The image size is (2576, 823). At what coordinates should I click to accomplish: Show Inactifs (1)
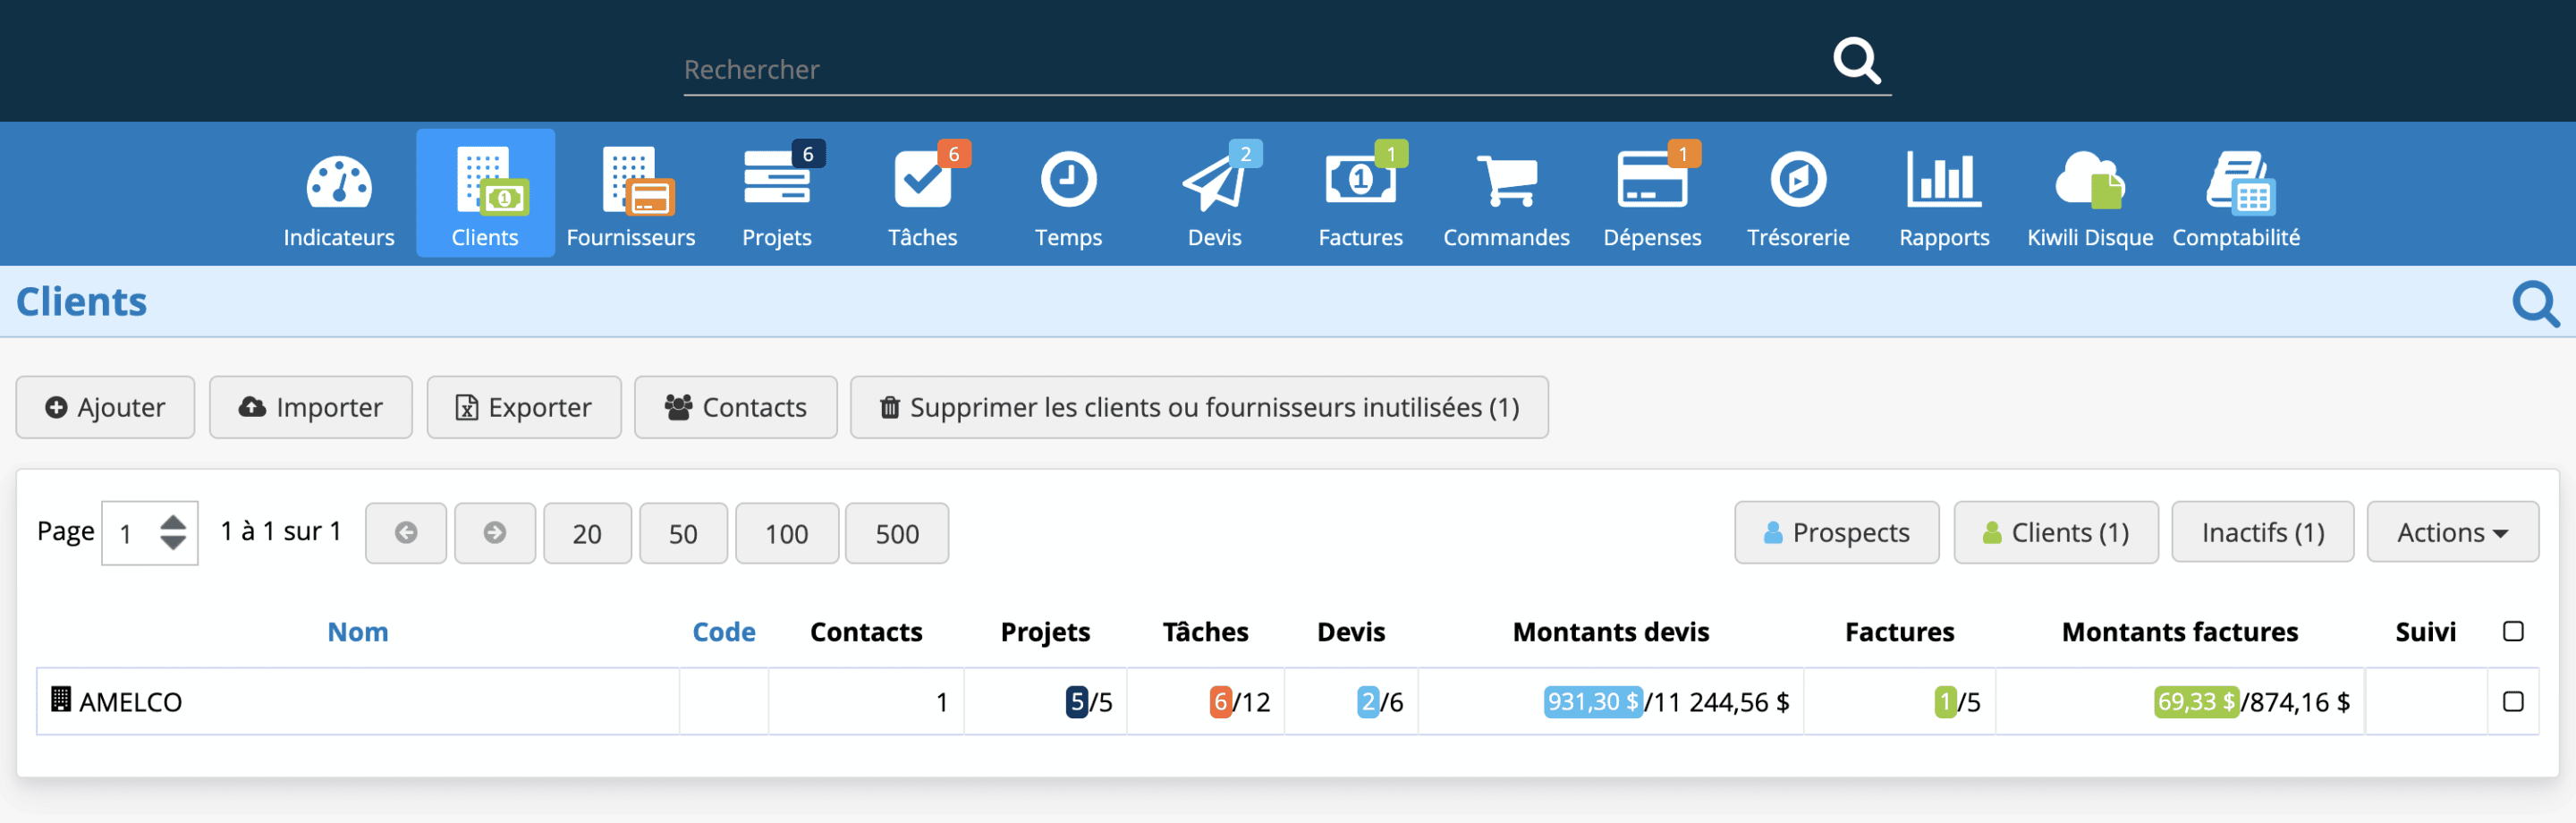click(2262, 533)
